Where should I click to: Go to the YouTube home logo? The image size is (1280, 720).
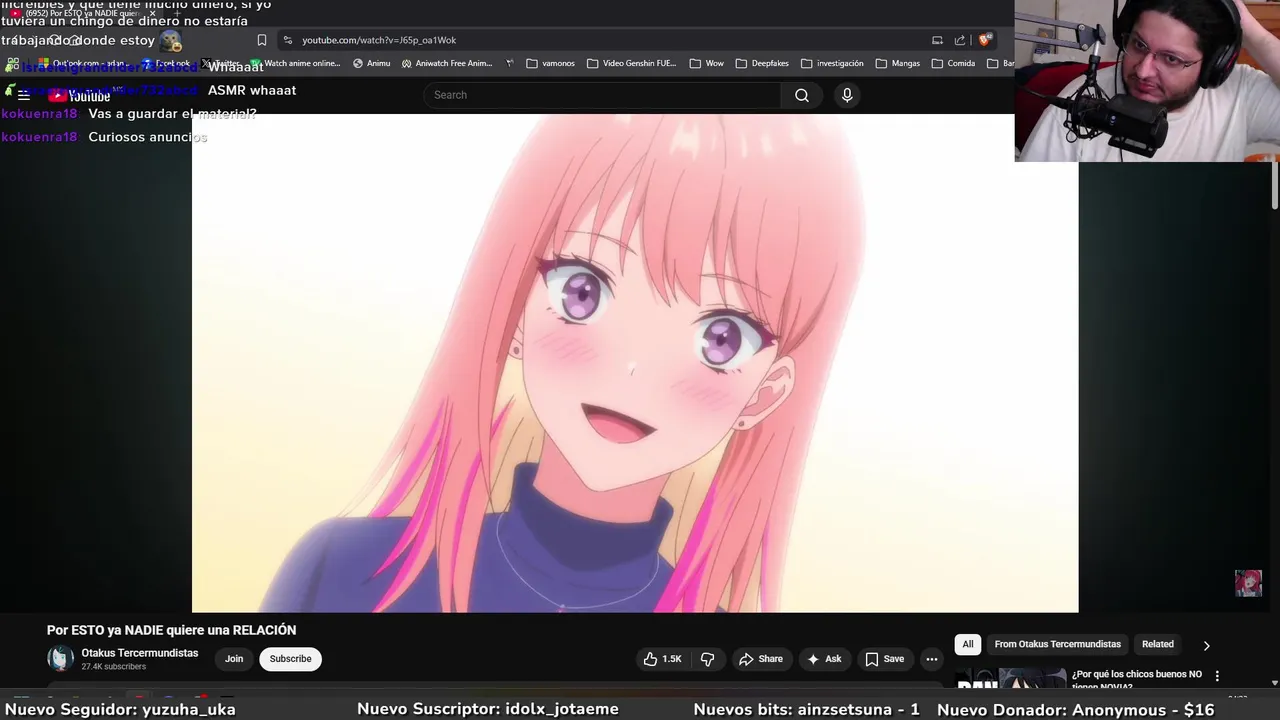click(79, 96)
